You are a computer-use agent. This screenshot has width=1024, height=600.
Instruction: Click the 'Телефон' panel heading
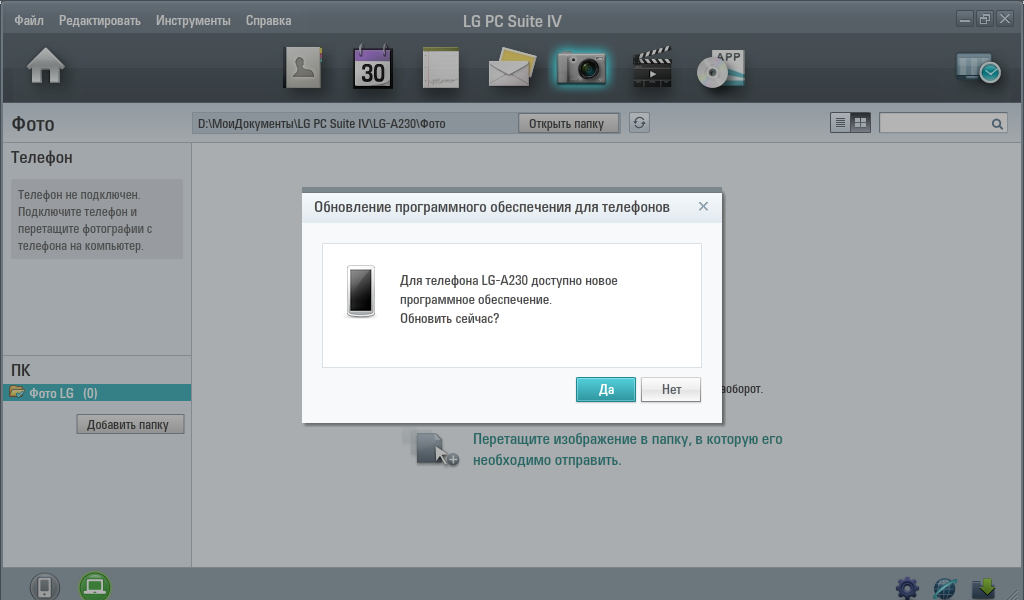click(x=42, y=158)
